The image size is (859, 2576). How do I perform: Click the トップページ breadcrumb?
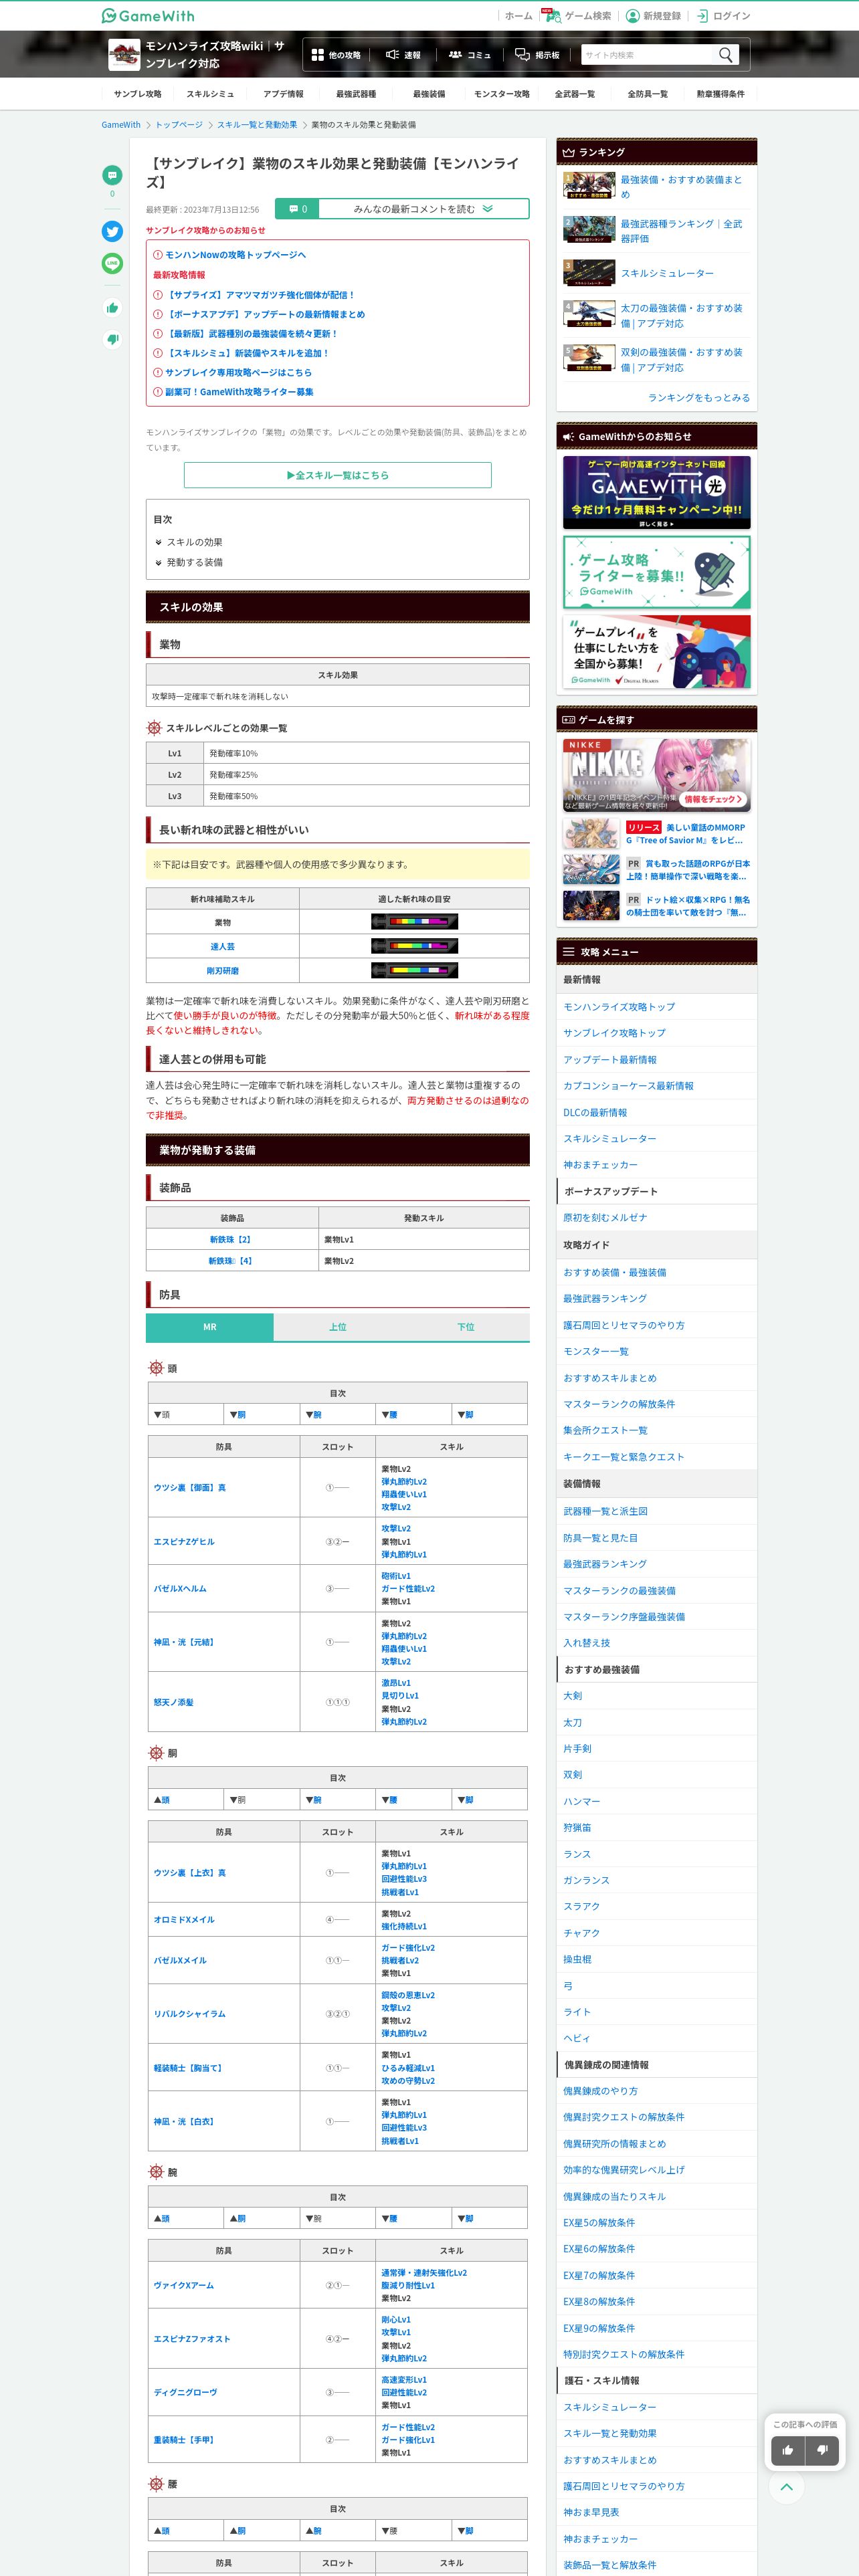(179, 125)
